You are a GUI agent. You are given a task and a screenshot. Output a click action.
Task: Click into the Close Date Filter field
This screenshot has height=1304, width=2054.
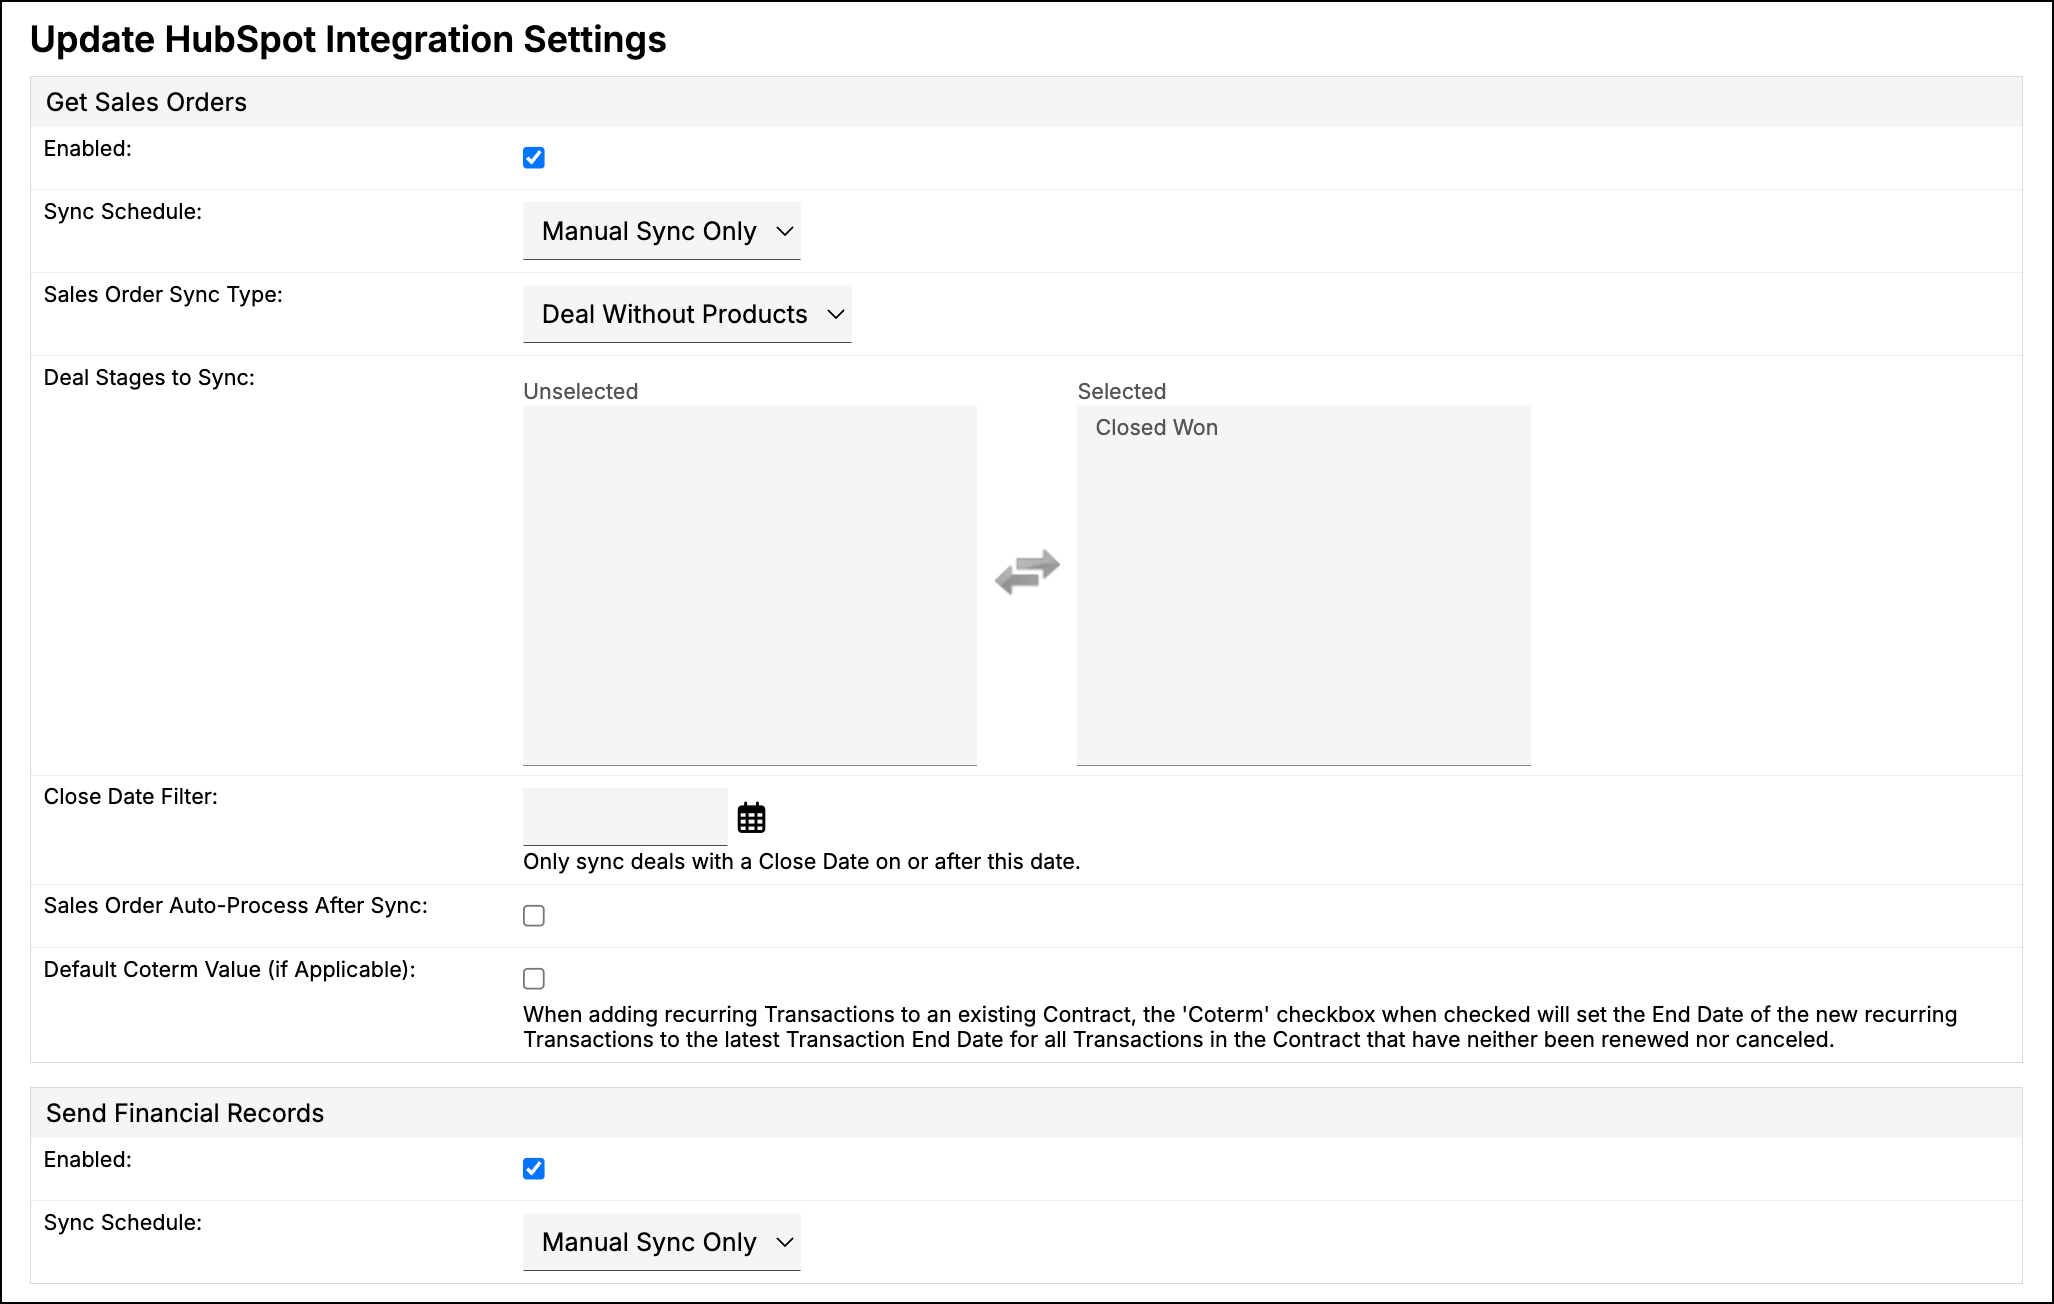(625, 816)
